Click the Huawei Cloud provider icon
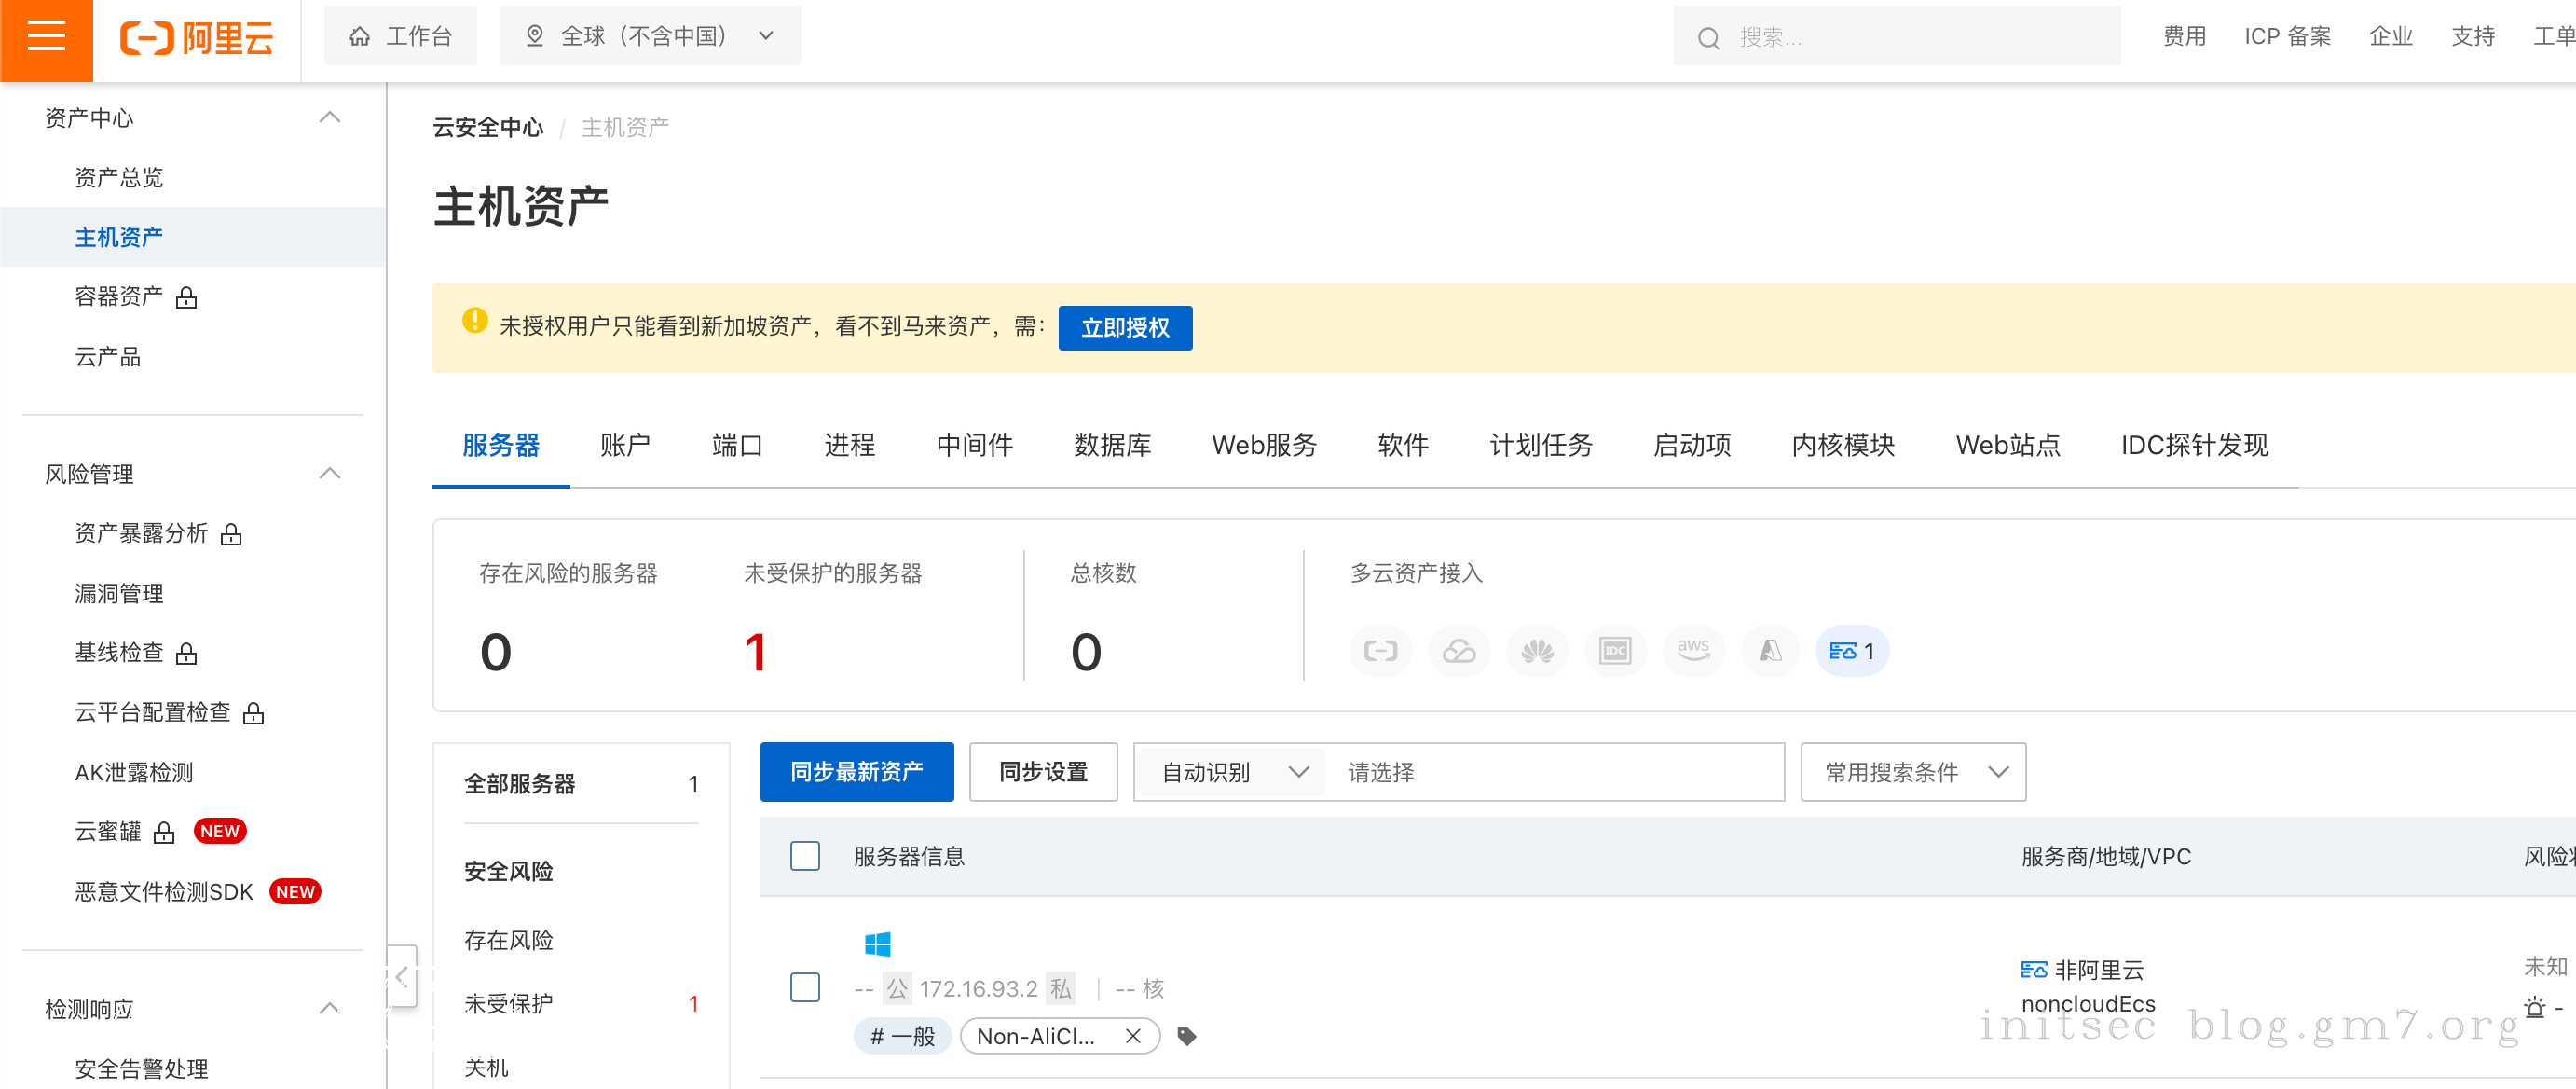 (1537, 651)
